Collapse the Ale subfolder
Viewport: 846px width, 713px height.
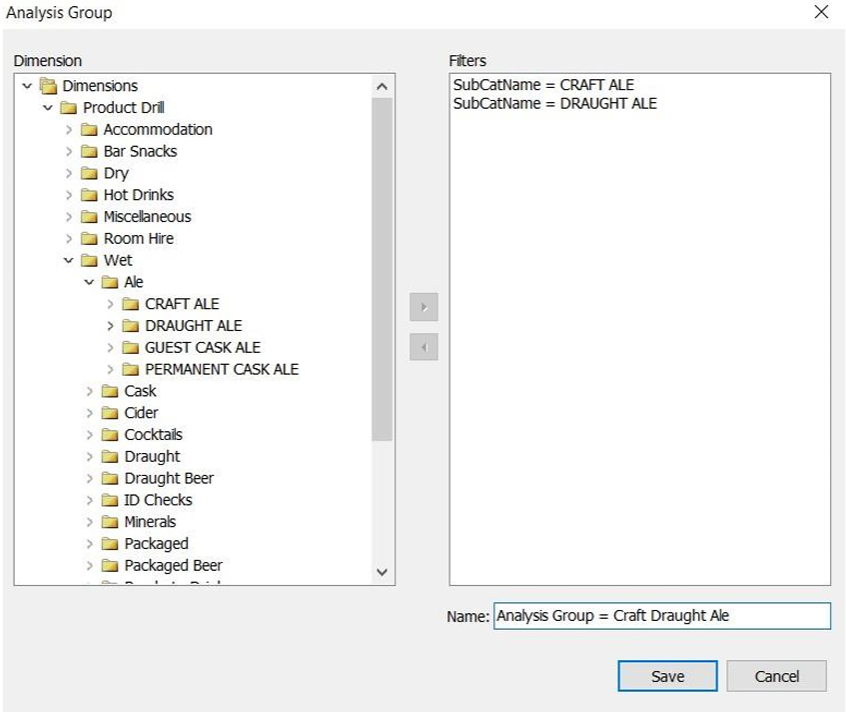89,283
